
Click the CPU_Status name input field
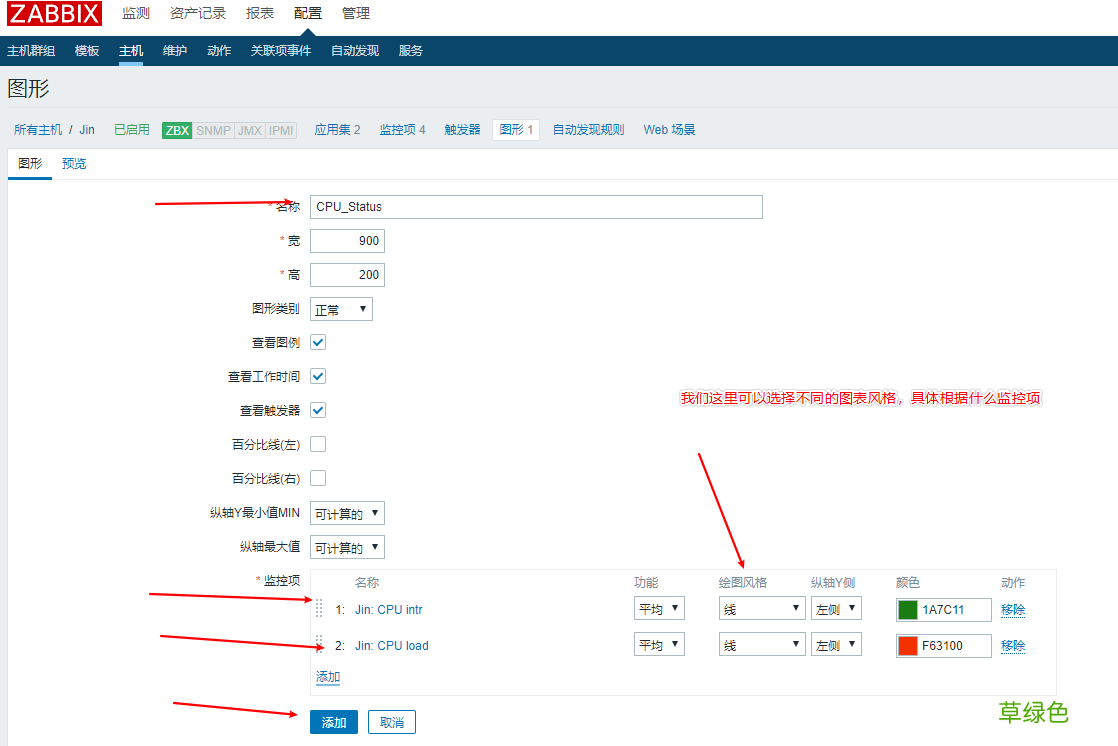pyautogui.click(x=536, y=207)
